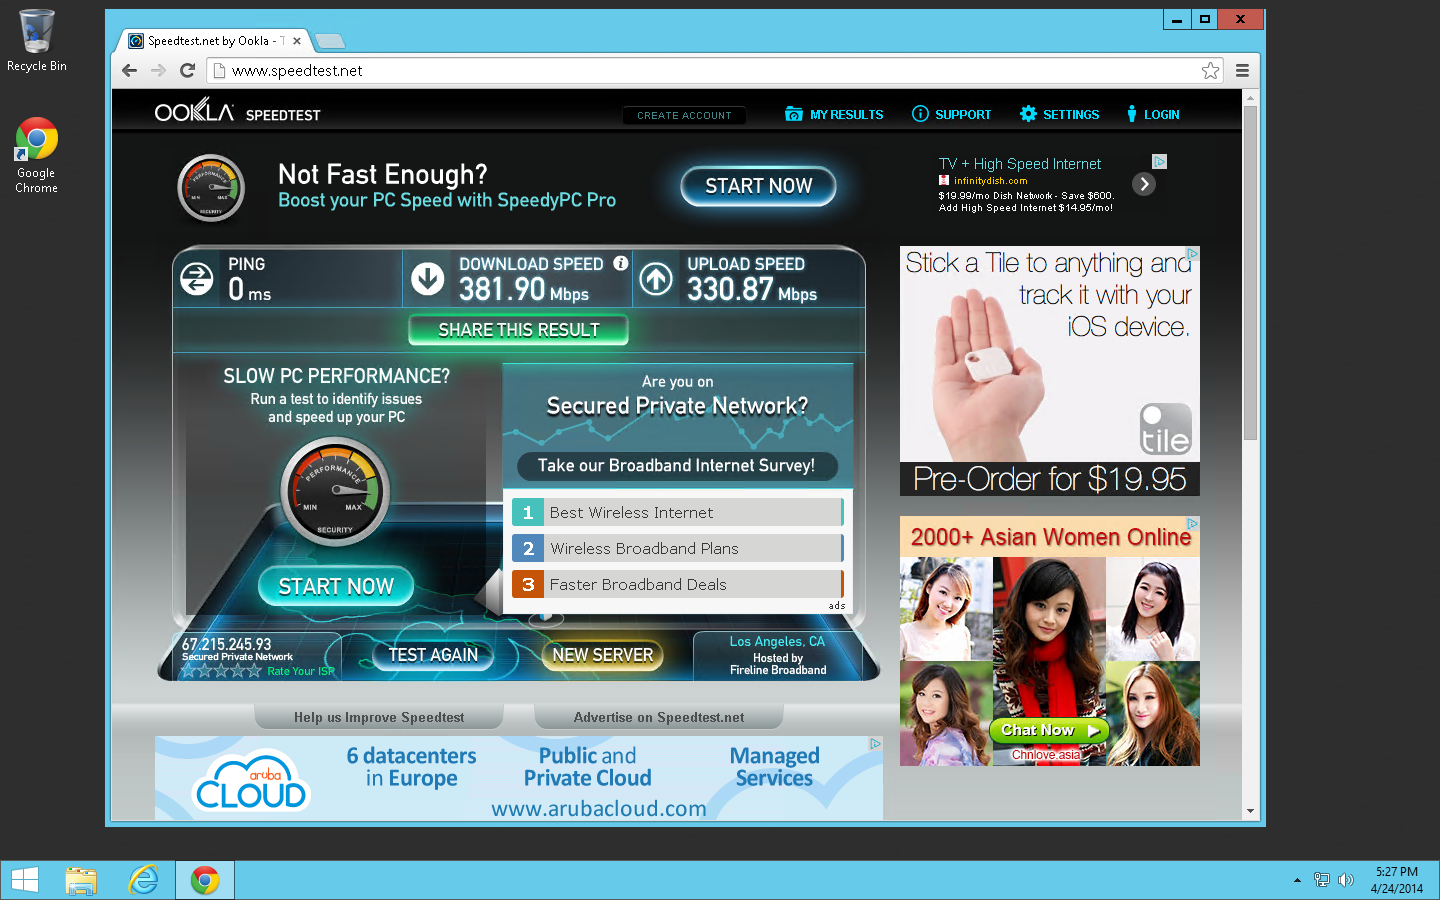Reload the speedtest.net page
The height and width of the screenshot is (900, 1440).
(x=187, y=70)
